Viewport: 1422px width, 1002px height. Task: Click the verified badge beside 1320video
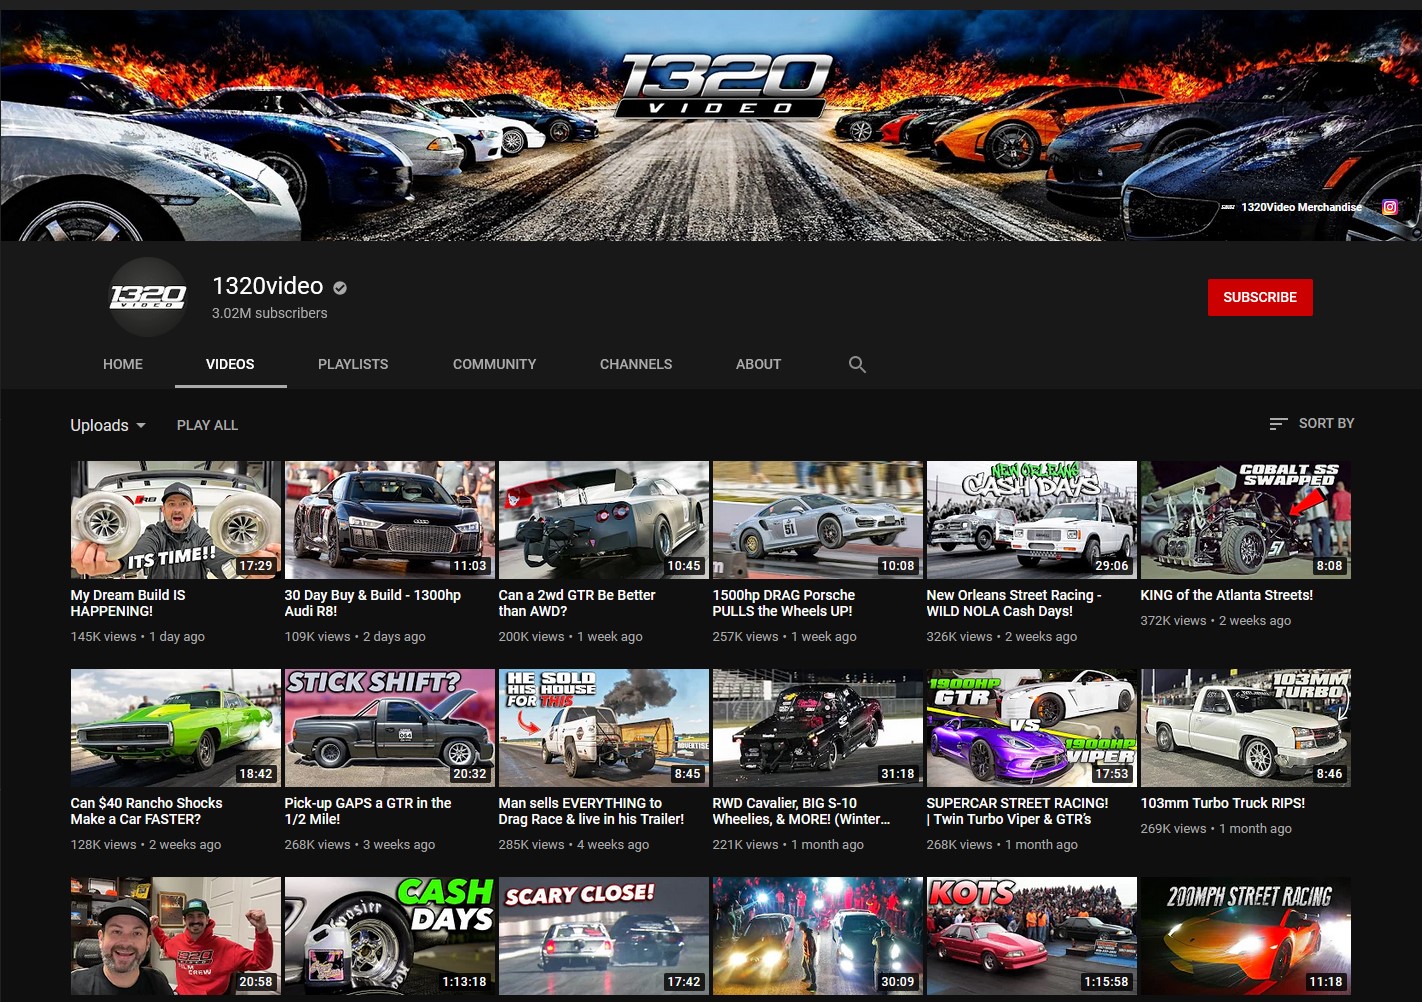340,288
